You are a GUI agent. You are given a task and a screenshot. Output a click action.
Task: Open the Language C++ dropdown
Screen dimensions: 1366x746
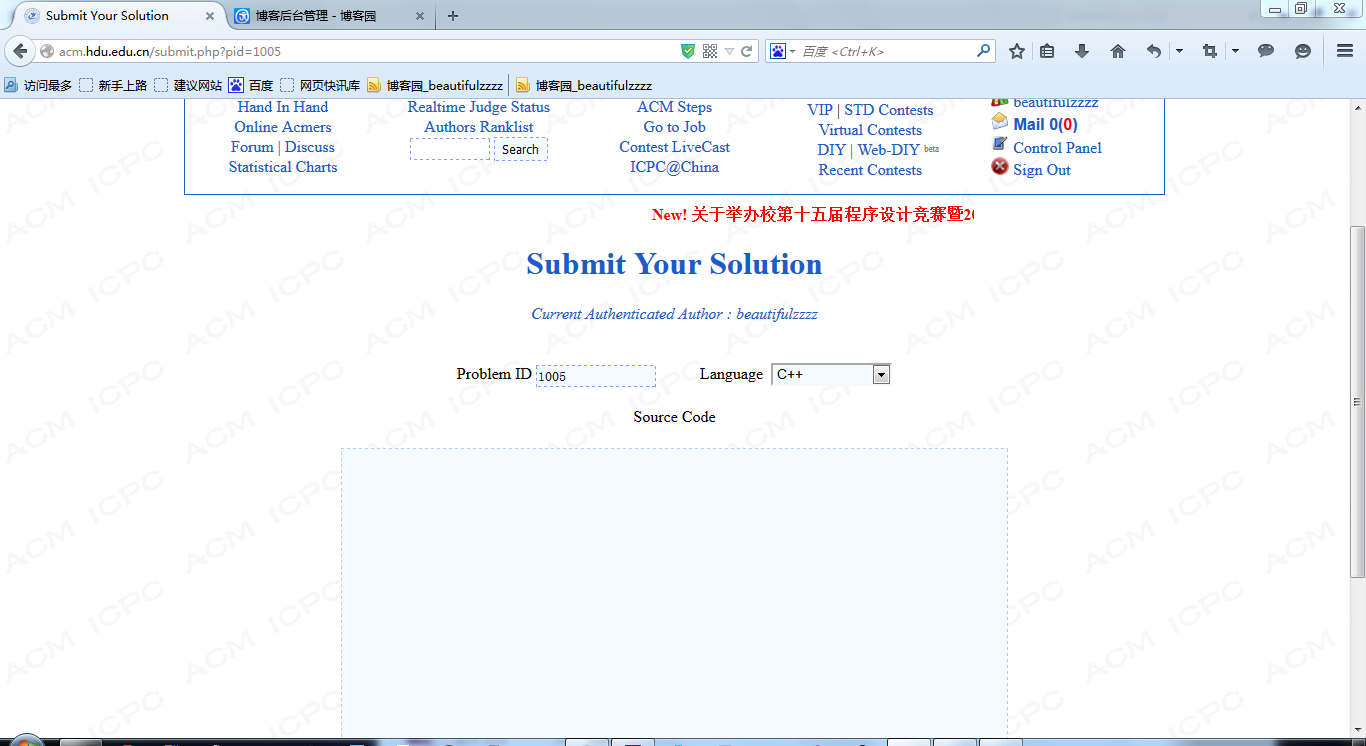[x=831, y=374]
